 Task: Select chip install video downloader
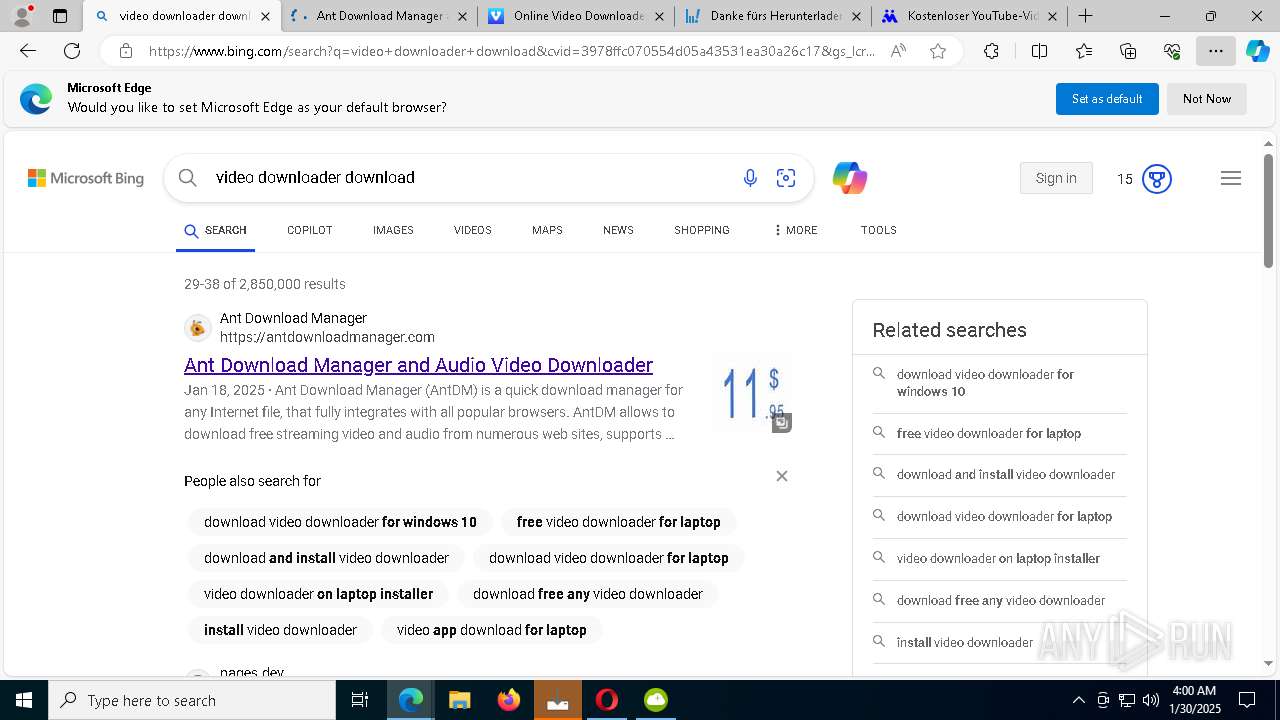coord(280,630)
